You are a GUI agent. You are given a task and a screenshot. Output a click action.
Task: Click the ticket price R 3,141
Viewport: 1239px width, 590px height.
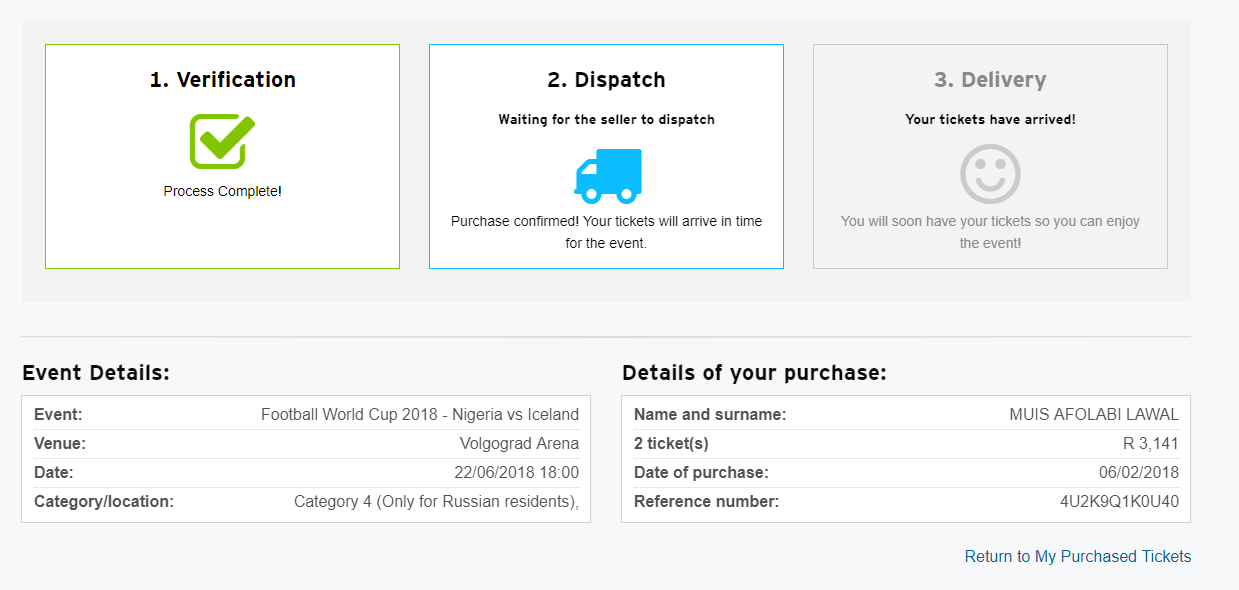1149,444
